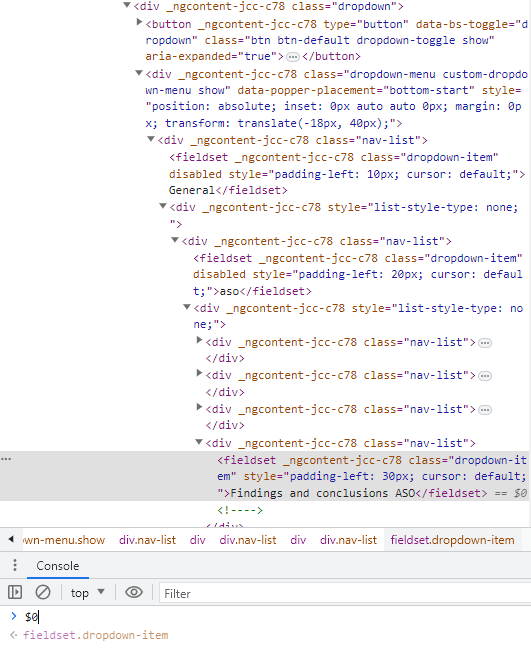
Task: Select the General fieldset element row
Action: pyautogui.click(x=347, y=174)
